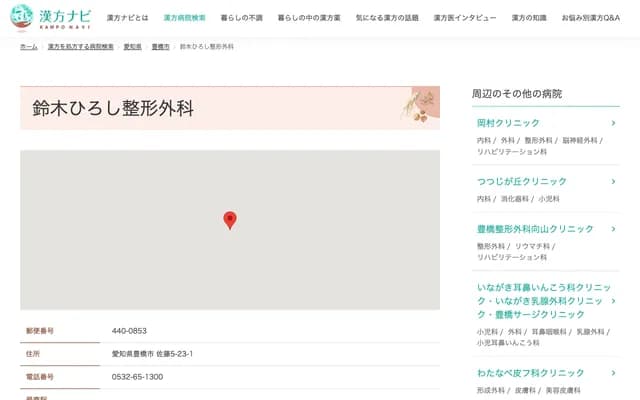Screen dimensions: 640x400
Task: Click the 郵便番号 row label
Action: click(40, 331)
